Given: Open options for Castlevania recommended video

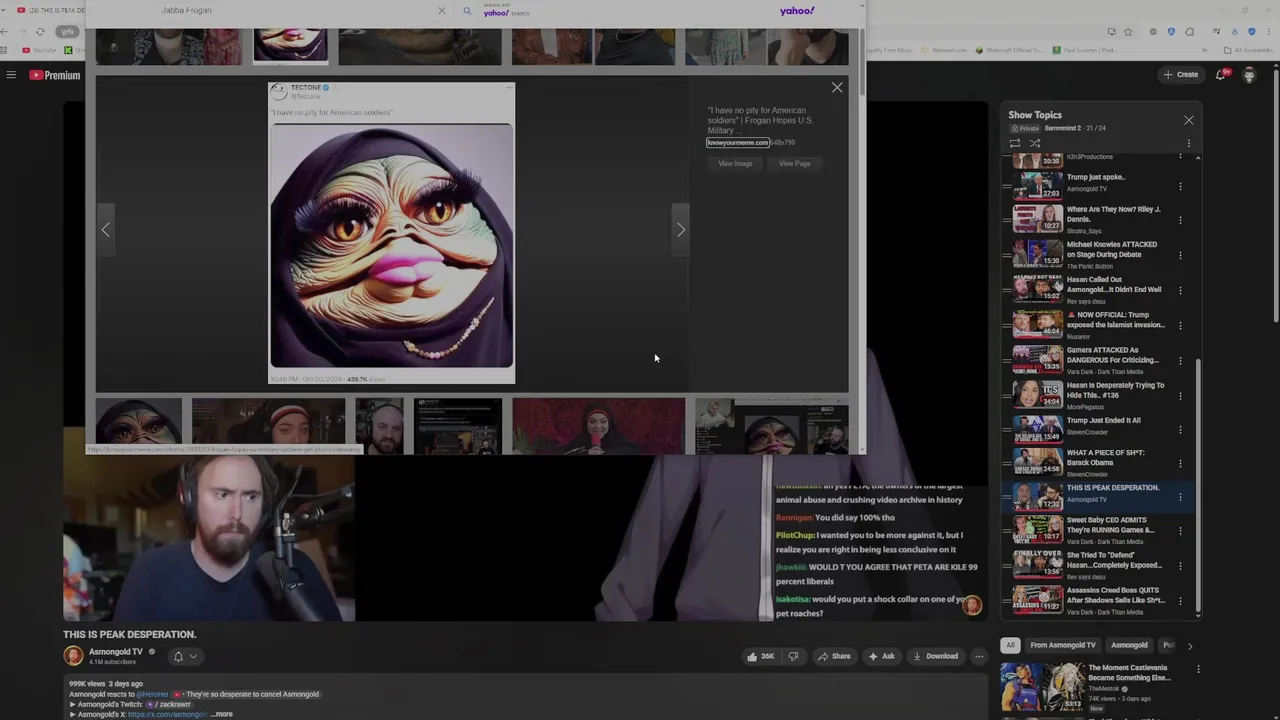Looking at the screenshot, I should click(1198, 670).
